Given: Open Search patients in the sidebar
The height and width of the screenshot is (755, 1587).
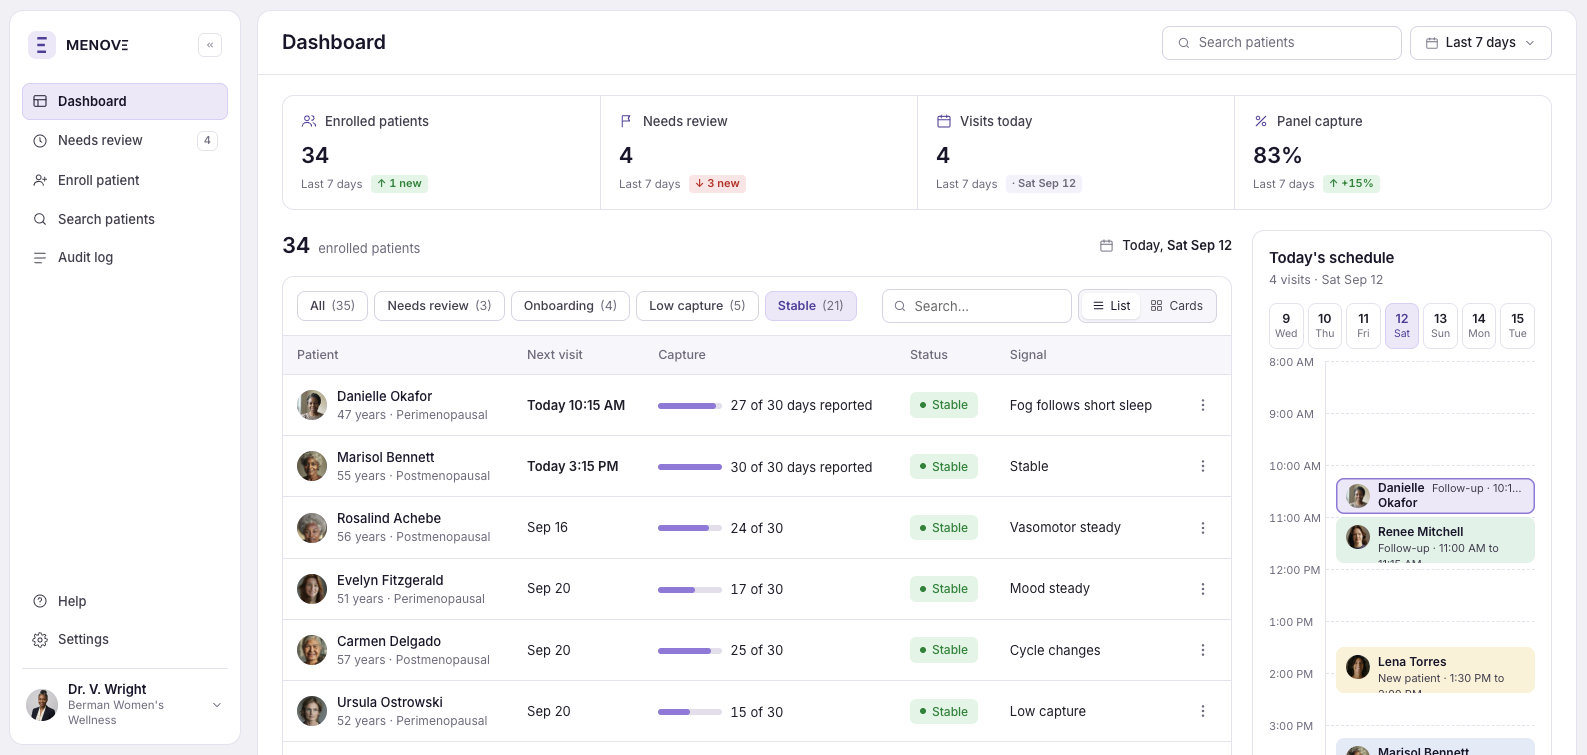Looking at the screenshot, I should point(125,219).
